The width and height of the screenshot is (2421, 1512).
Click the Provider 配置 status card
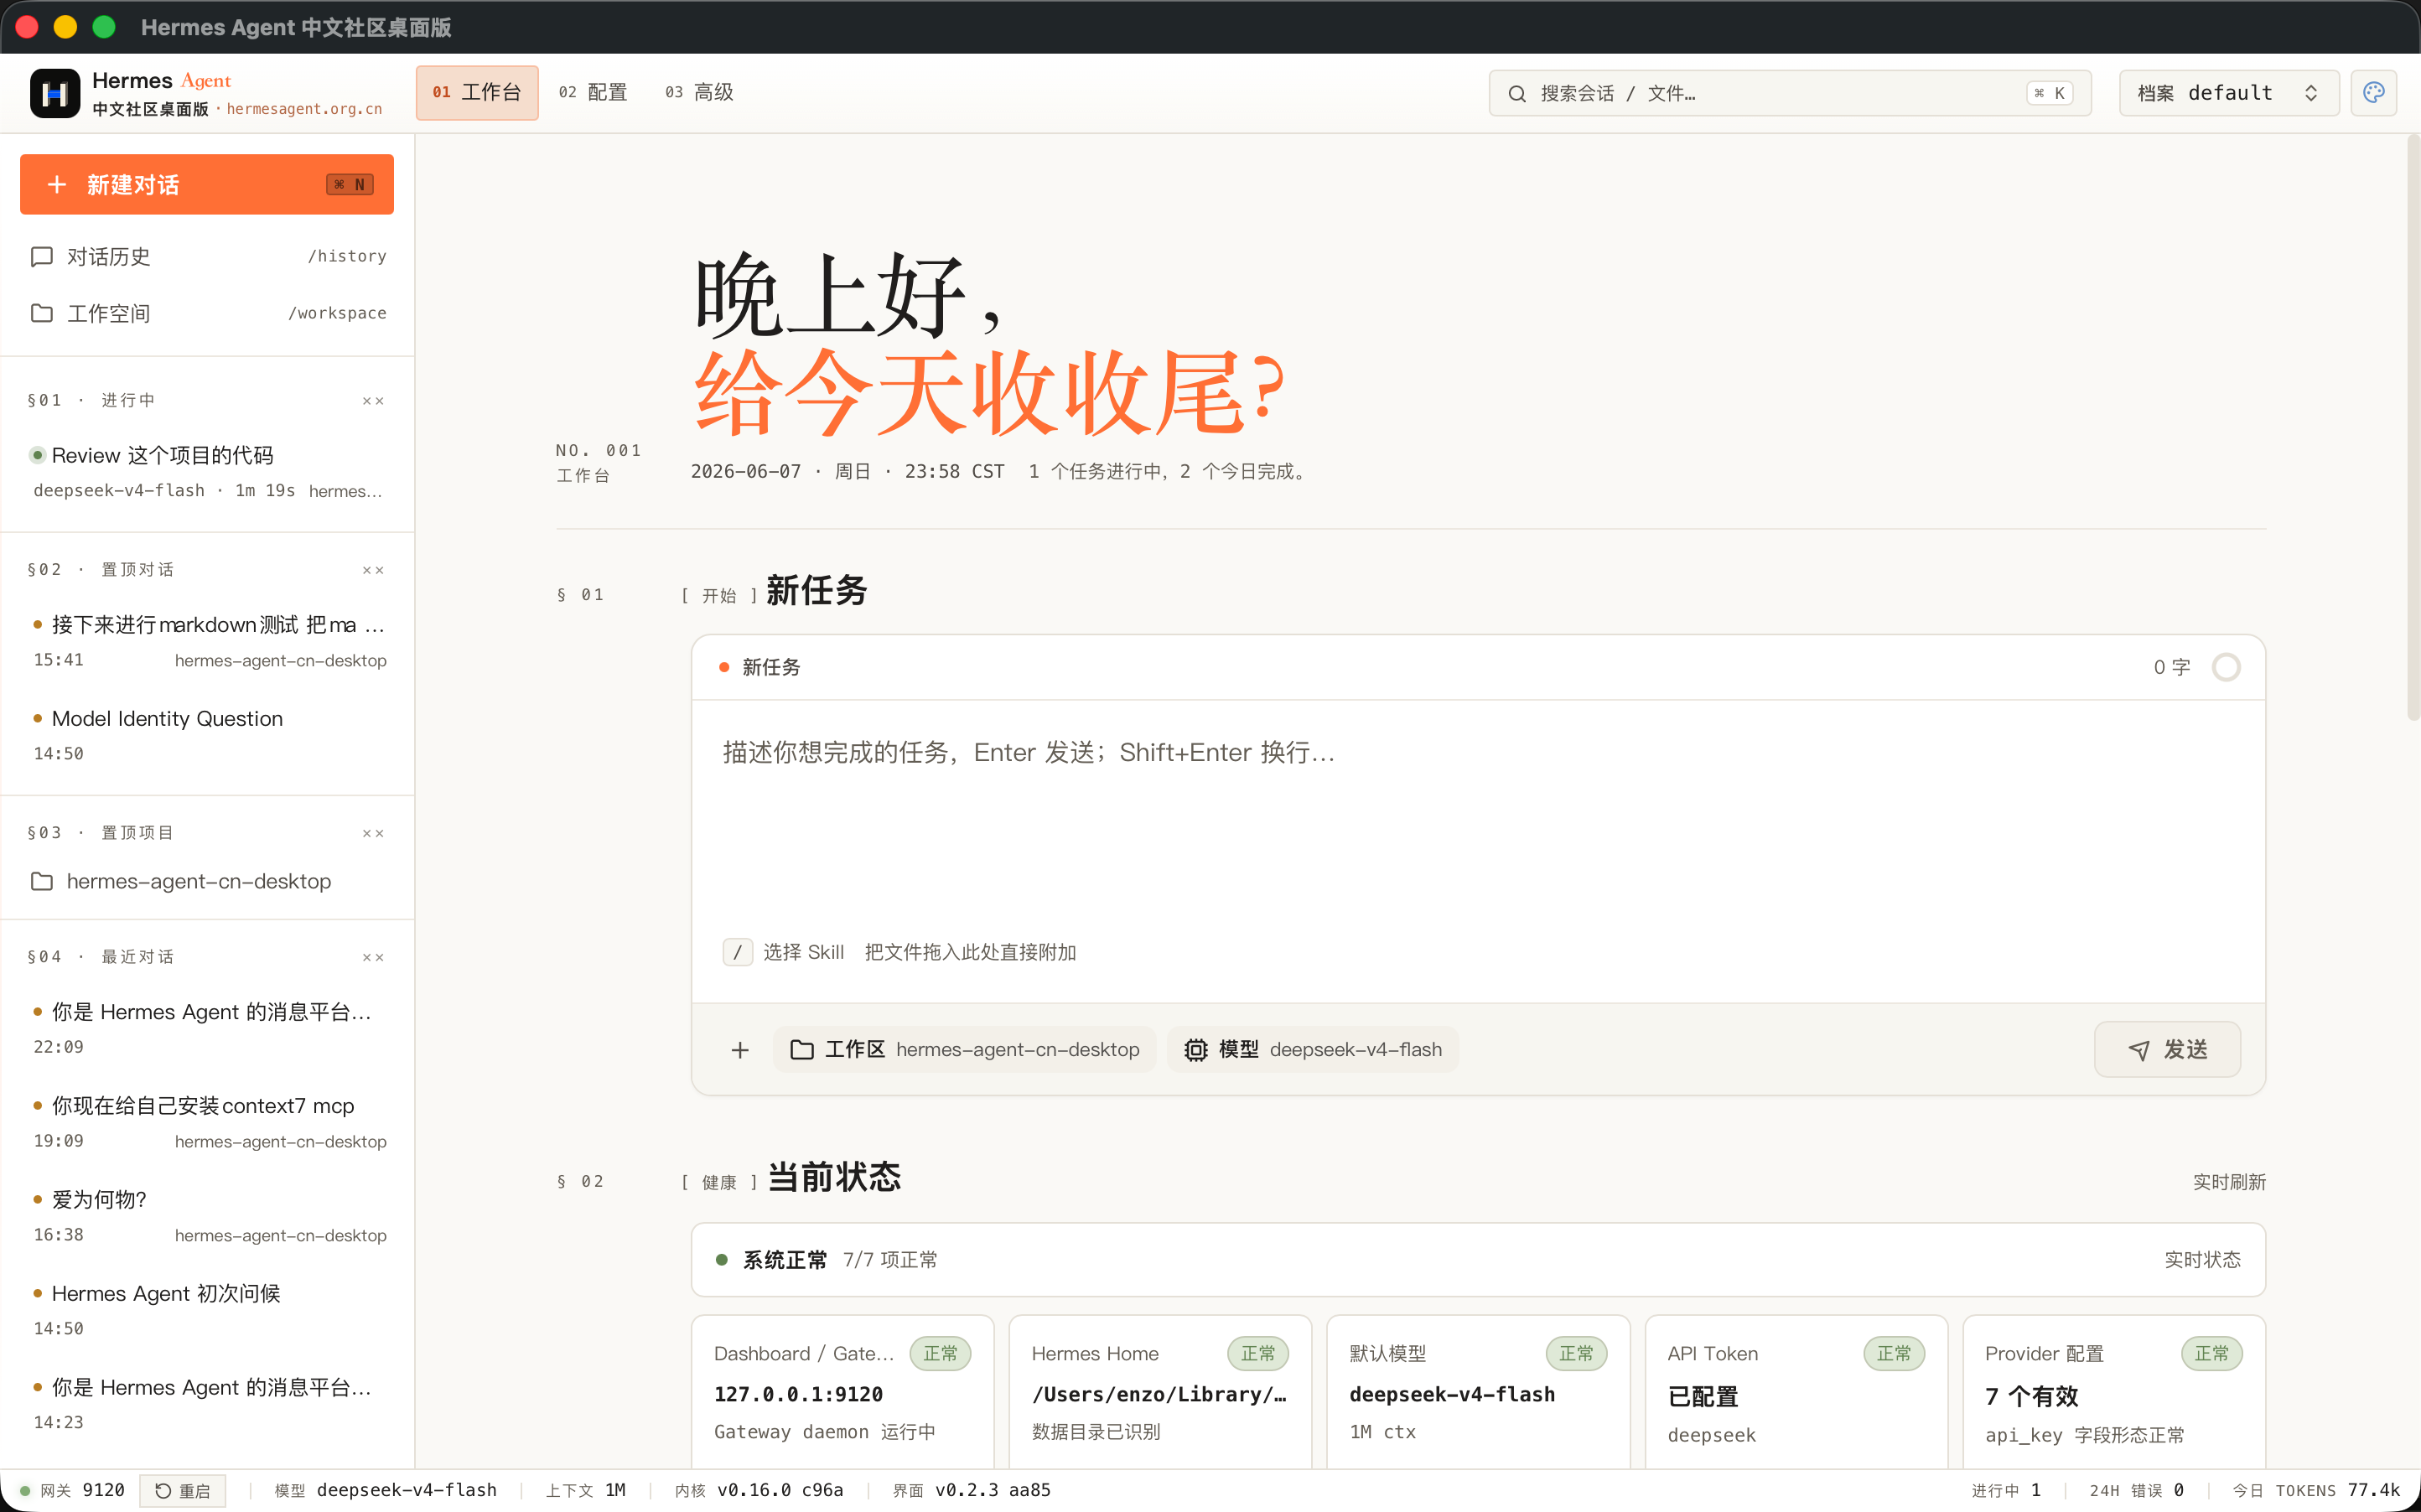[x=2114, y=1392]
